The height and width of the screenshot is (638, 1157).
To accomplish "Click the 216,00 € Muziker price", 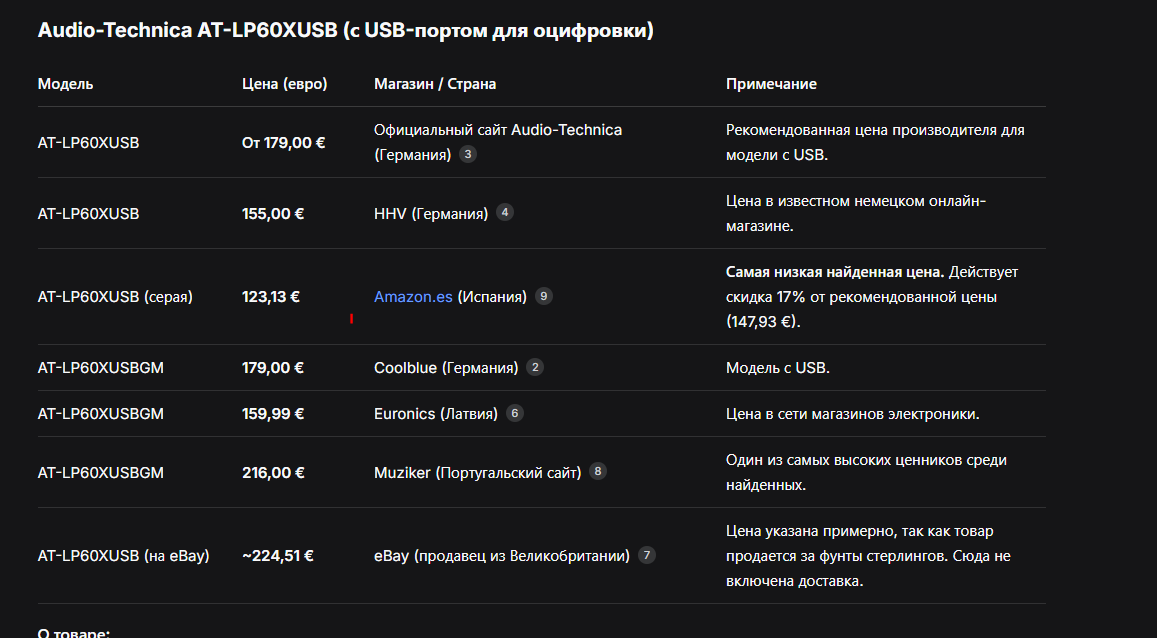I will pyautogui.click(x=273, y=472).
